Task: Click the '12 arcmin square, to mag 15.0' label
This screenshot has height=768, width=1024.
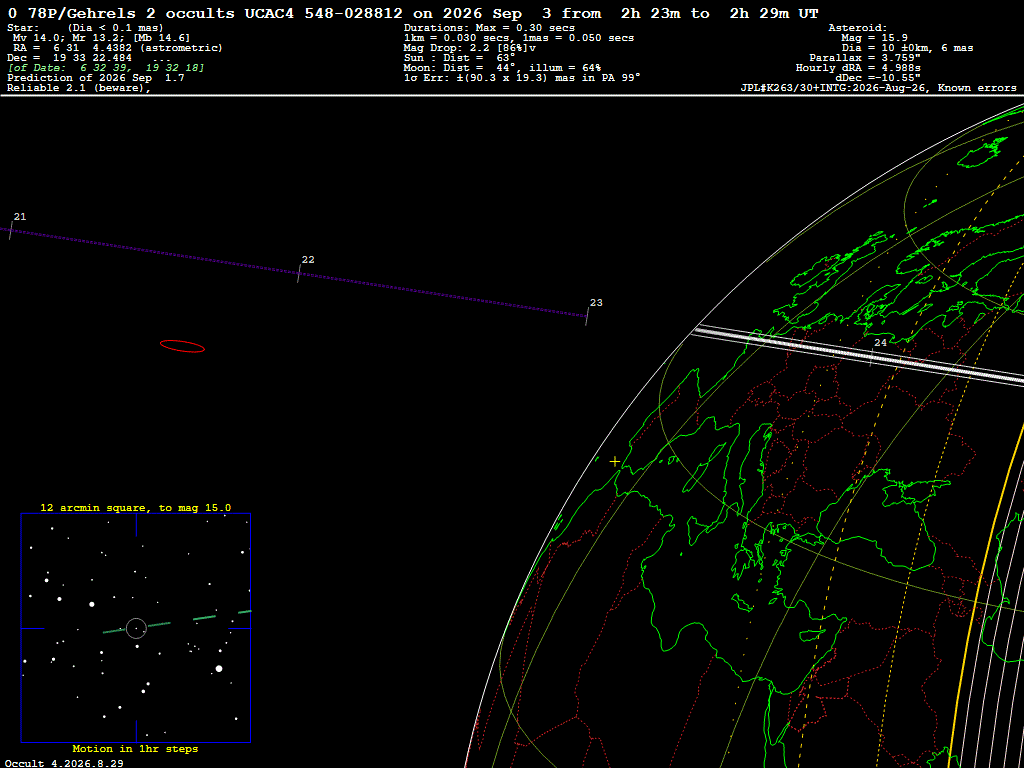Action: [x=136, y=507]
